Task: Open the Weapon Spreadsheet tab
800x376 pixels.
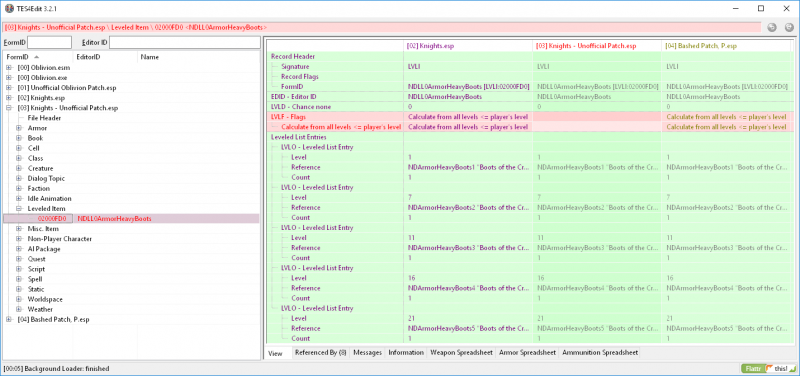Action: (x=461, y=353)
